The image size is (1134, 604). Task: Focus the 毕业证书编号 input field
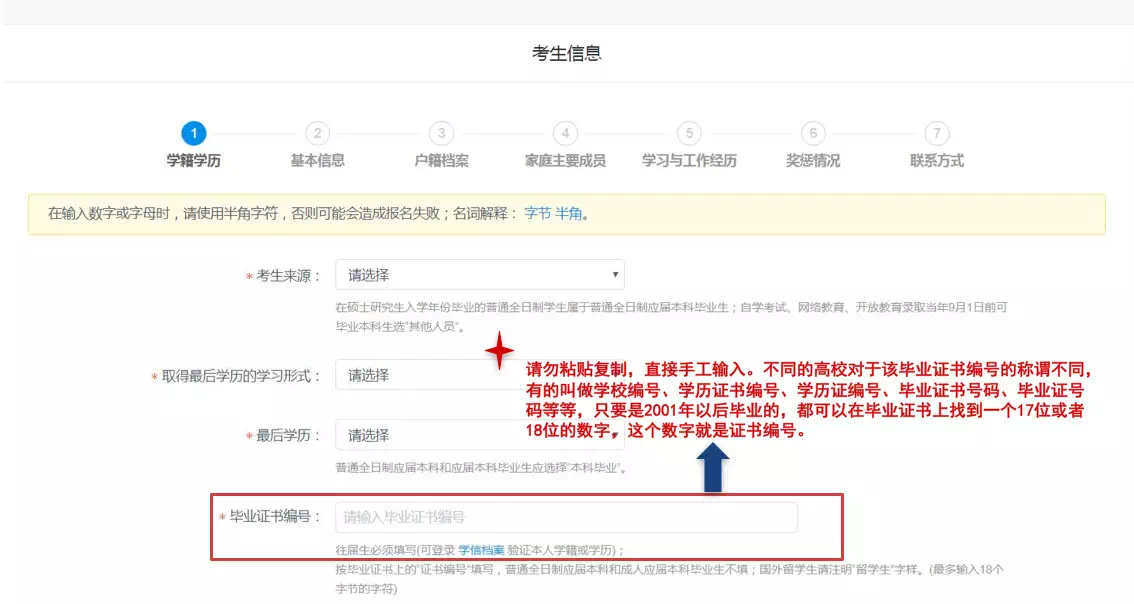[x=566, y=517]
